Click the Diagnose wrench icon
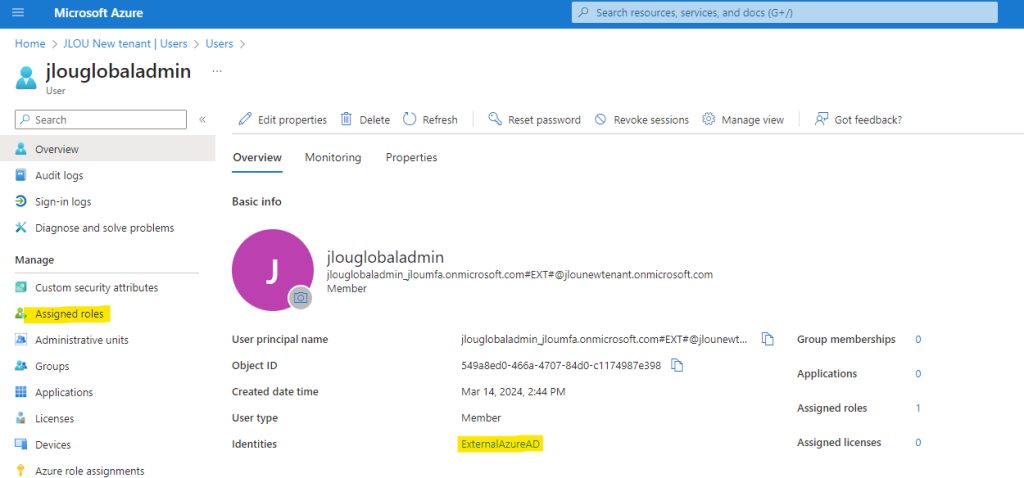Screen dimensions: 1024x478 (x=21, y=228)
